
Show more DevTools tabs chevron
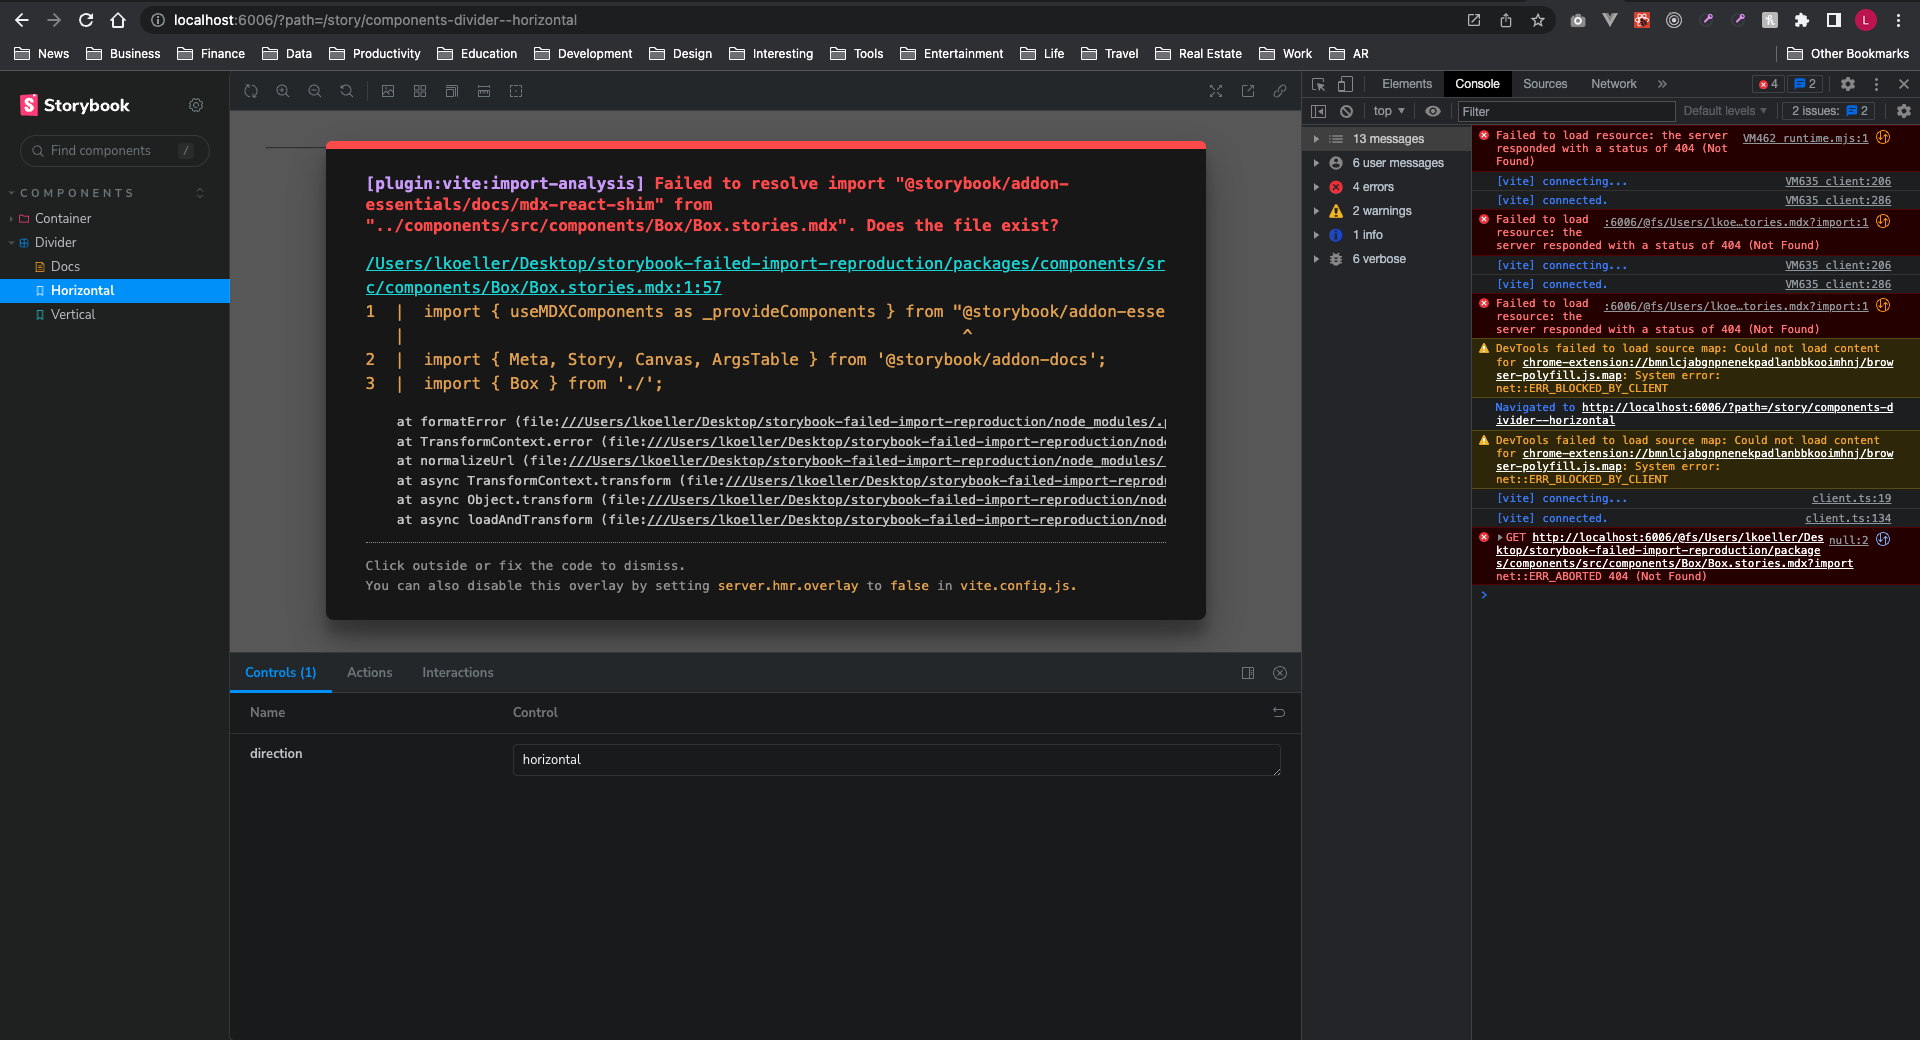[x=1662, y=84]
